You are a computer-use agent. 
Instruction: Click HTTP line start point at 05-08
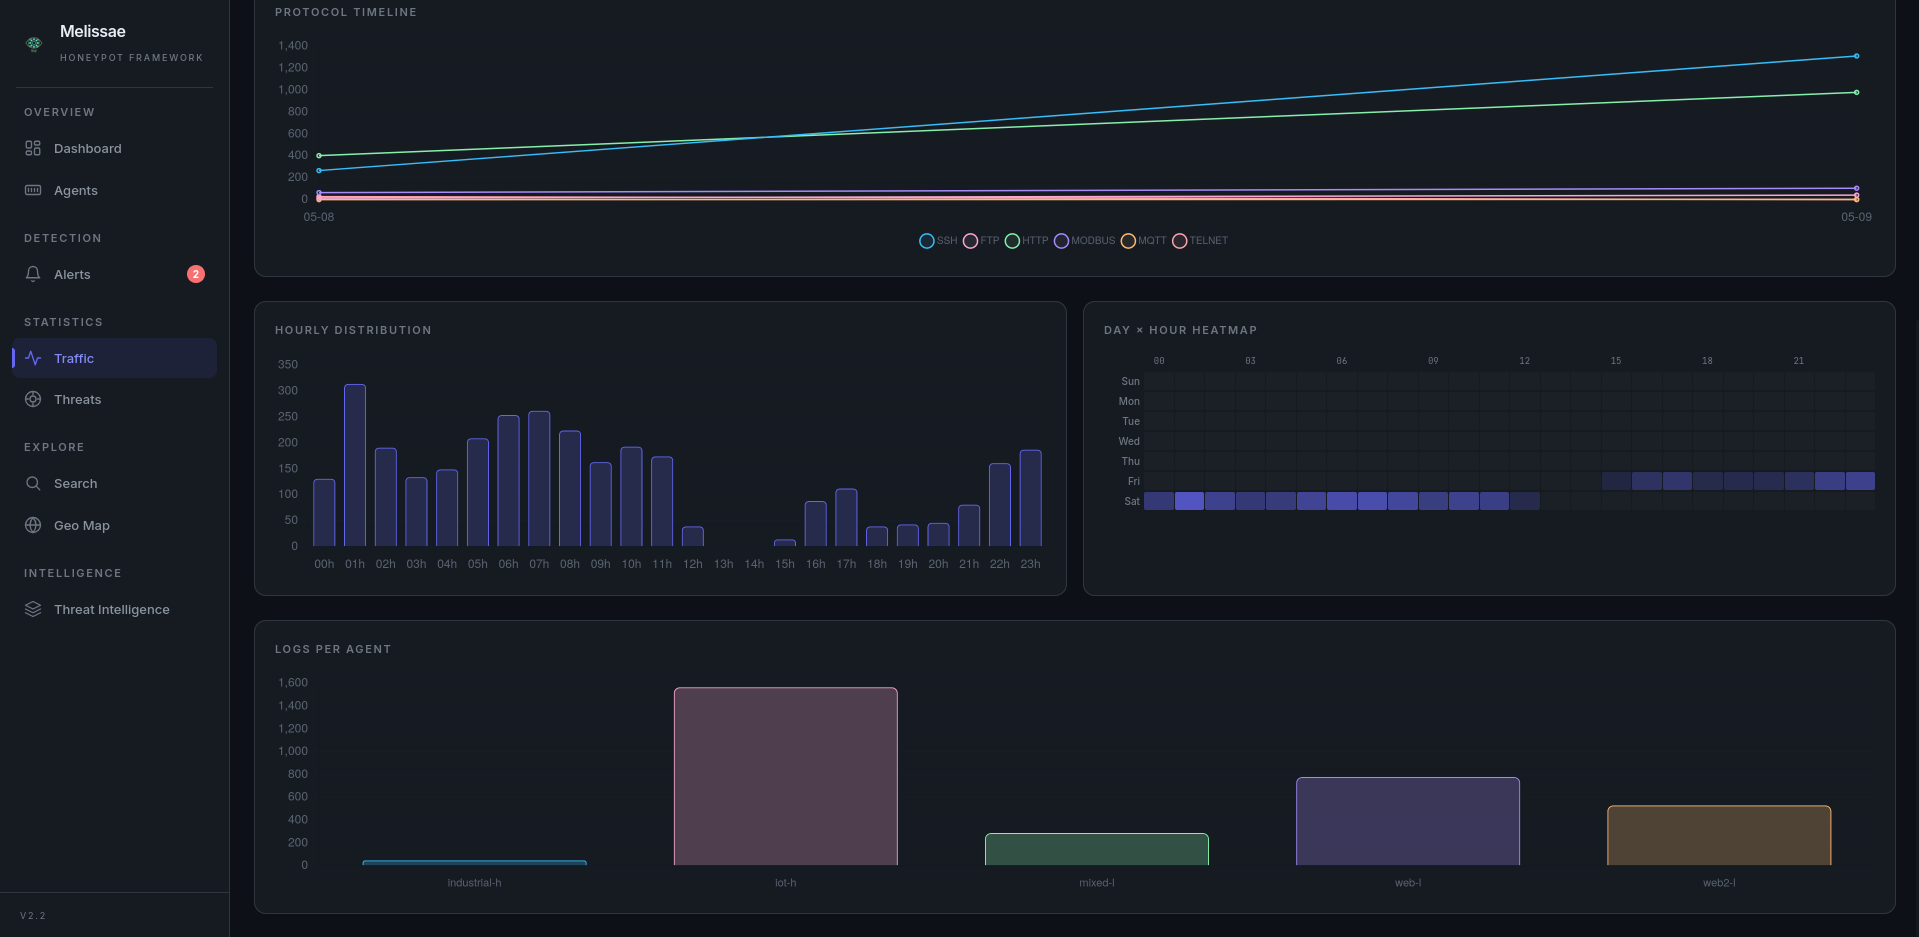(x=319, y=156)
